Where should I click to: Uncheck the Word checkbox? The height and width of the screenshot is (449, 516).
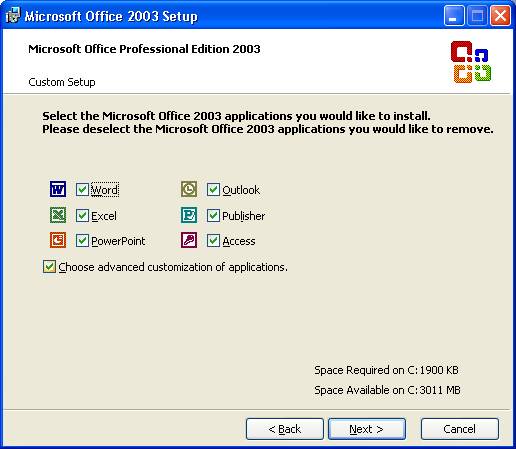pyautogui.click(x=82, y=189)
